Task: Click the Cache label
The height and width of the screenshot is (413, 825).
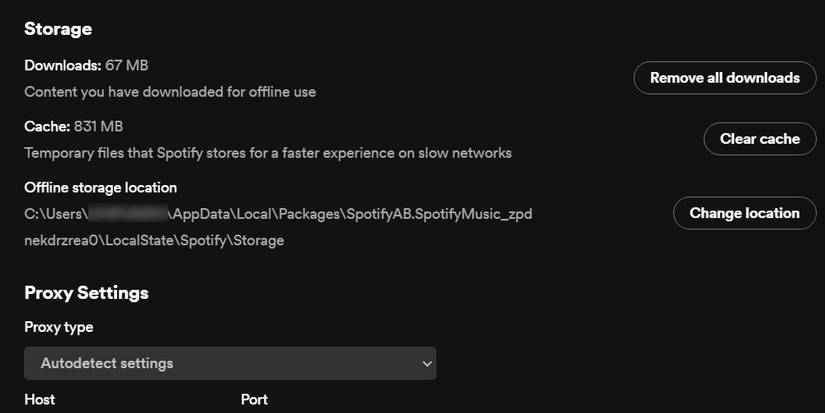Action: (47, 126)
